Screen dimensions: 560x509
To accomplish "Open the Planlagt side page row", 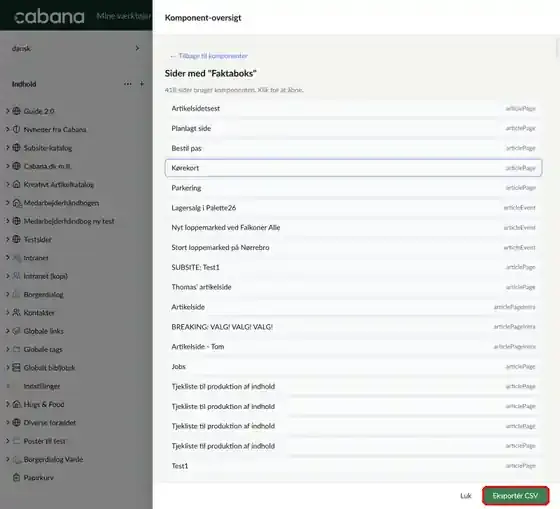I will [354, 128].
